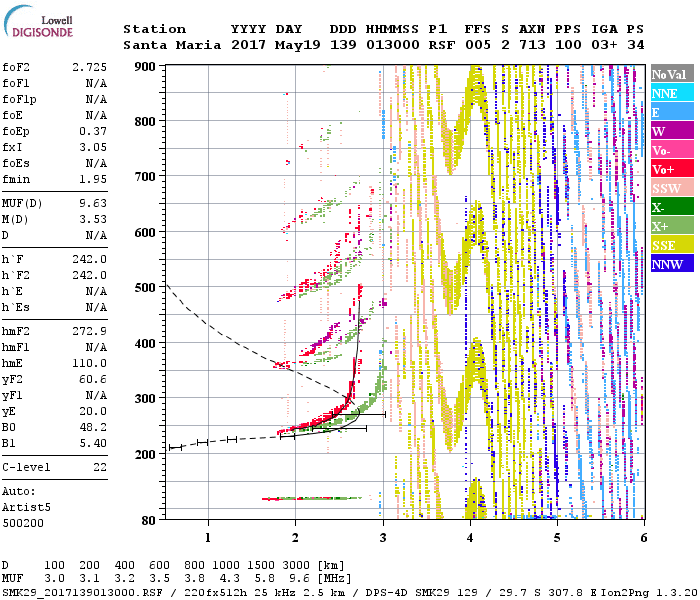Click the h`Es label

click(16, 308)
